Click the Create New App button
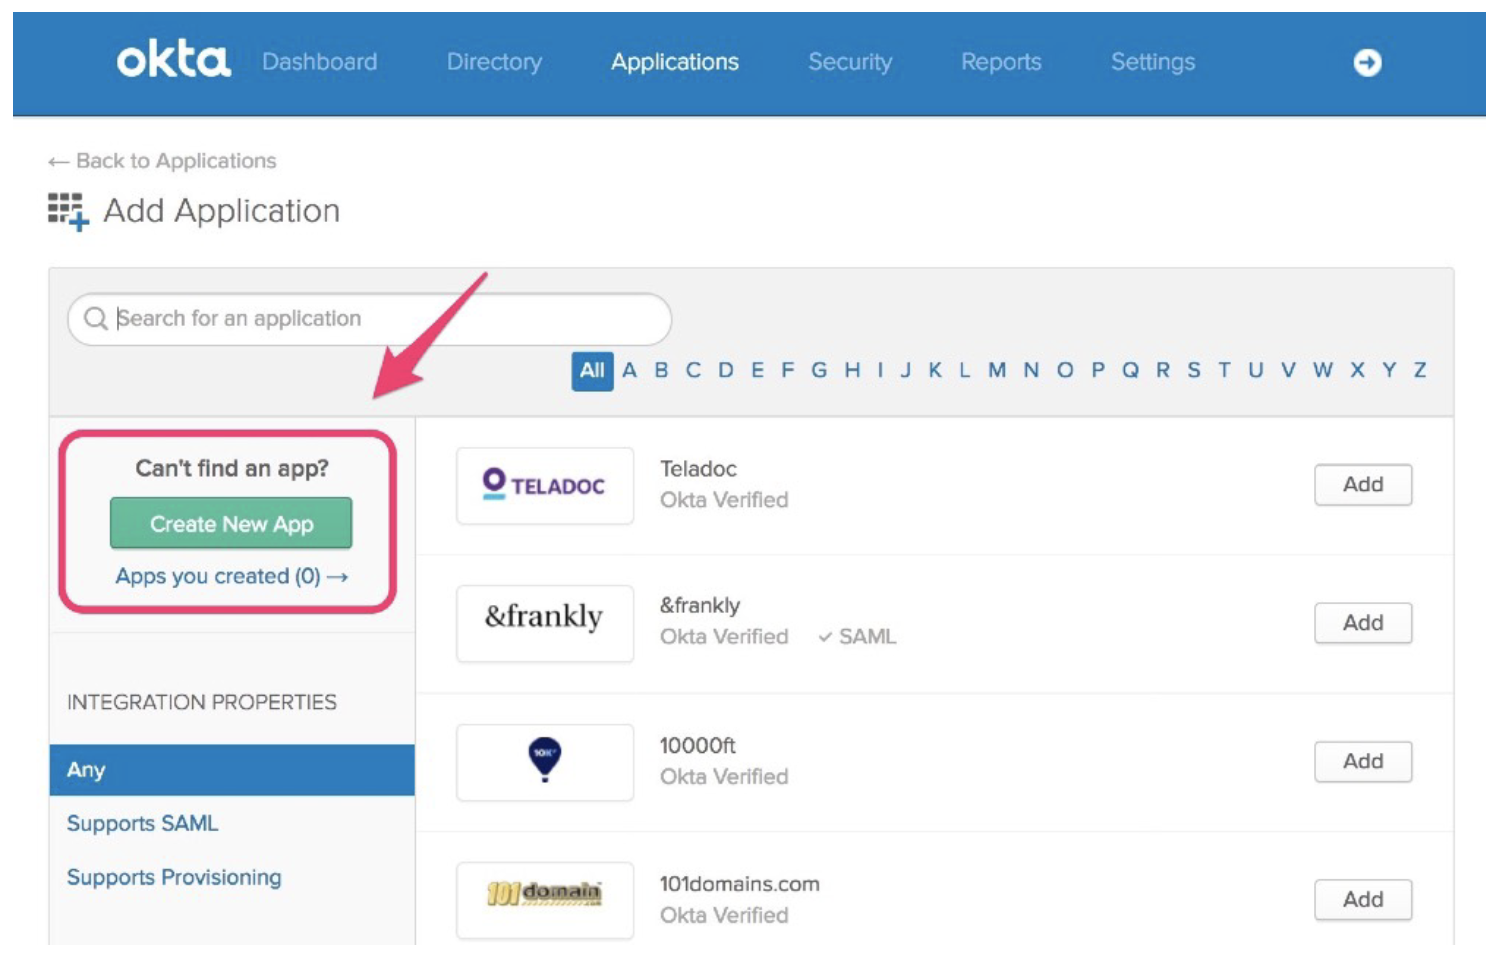Screen dimensions: 1500x976 231,523
